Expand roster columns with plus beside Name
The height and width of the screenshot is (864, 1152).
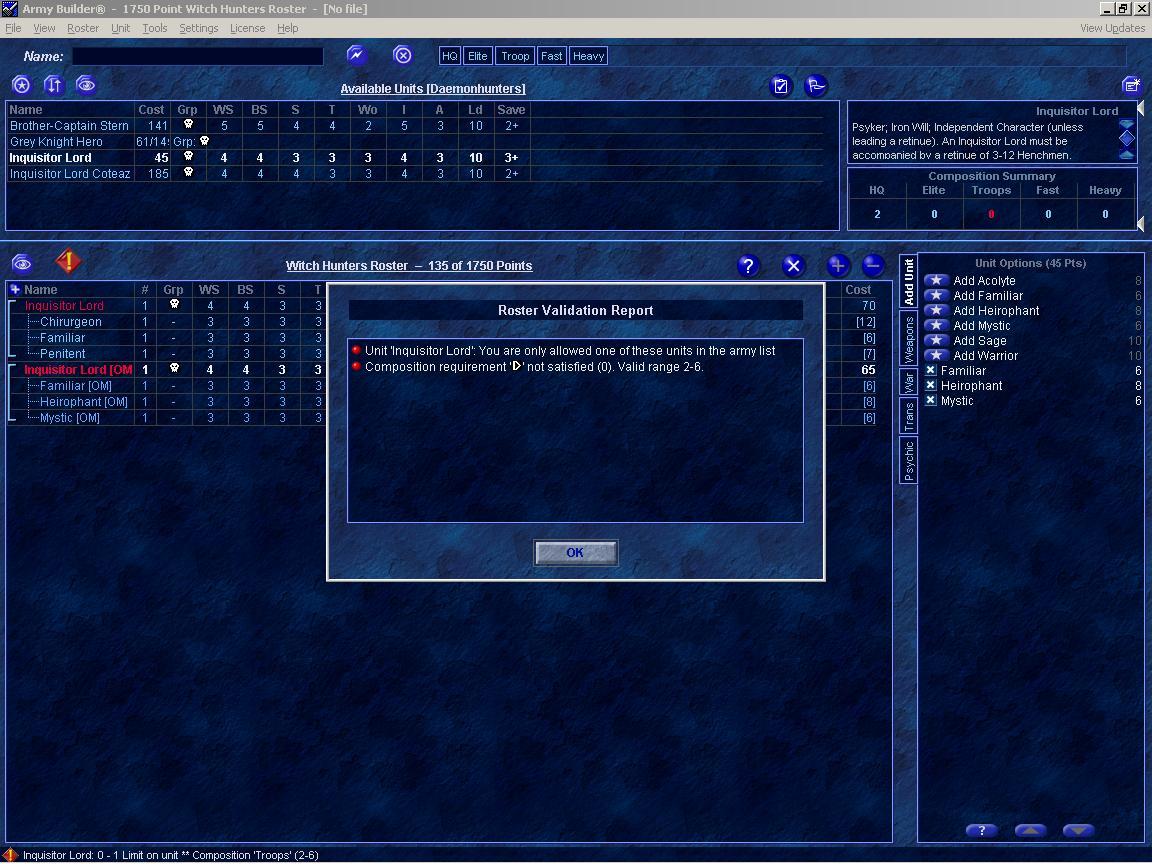point(15,289)
